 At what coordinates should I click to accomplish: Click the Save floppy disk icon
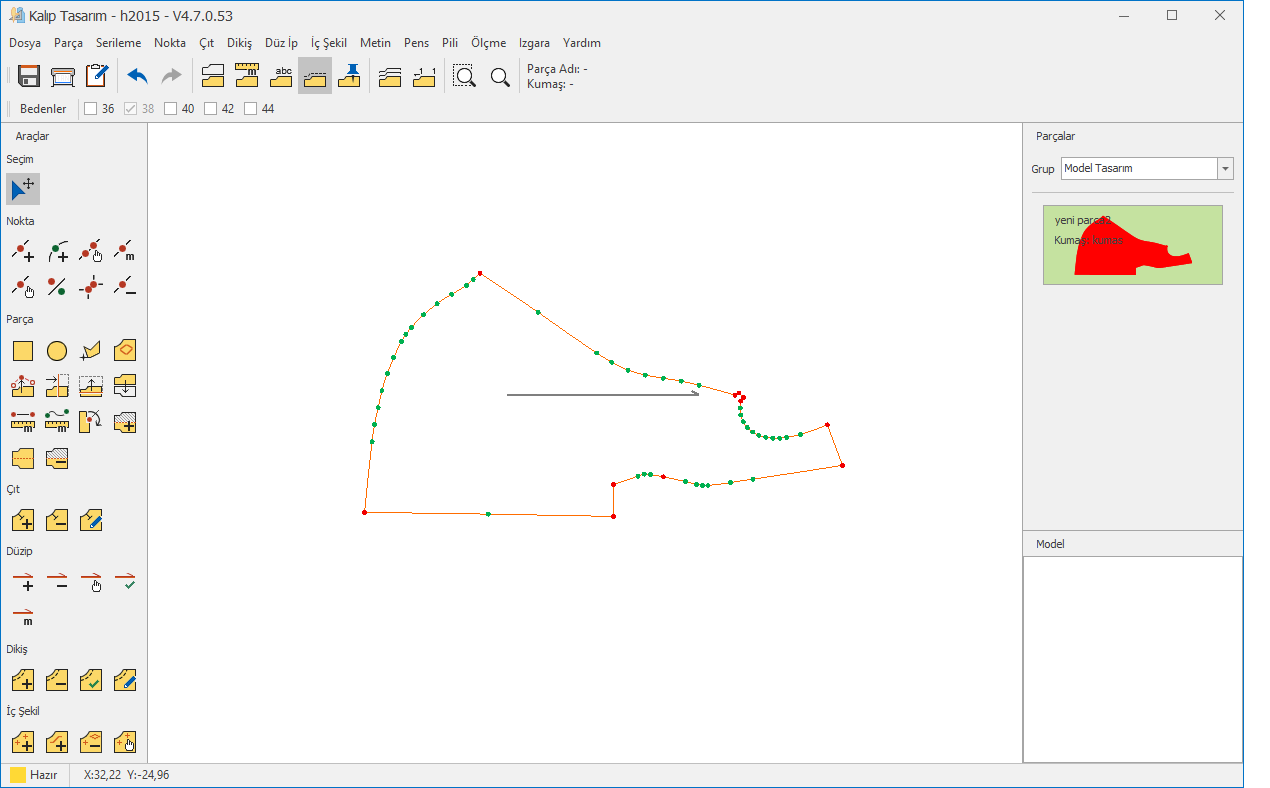tap(29, 77)
